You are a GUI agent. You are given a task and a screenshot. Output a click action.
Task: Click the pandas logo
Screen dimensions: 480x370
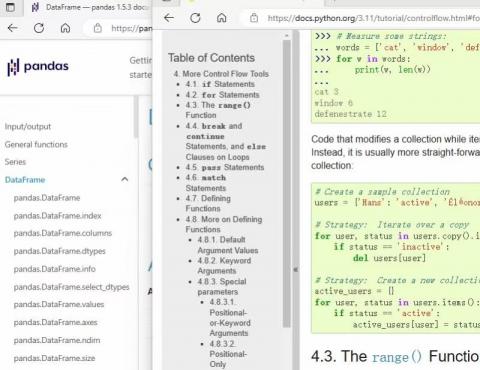click(38, 67)
